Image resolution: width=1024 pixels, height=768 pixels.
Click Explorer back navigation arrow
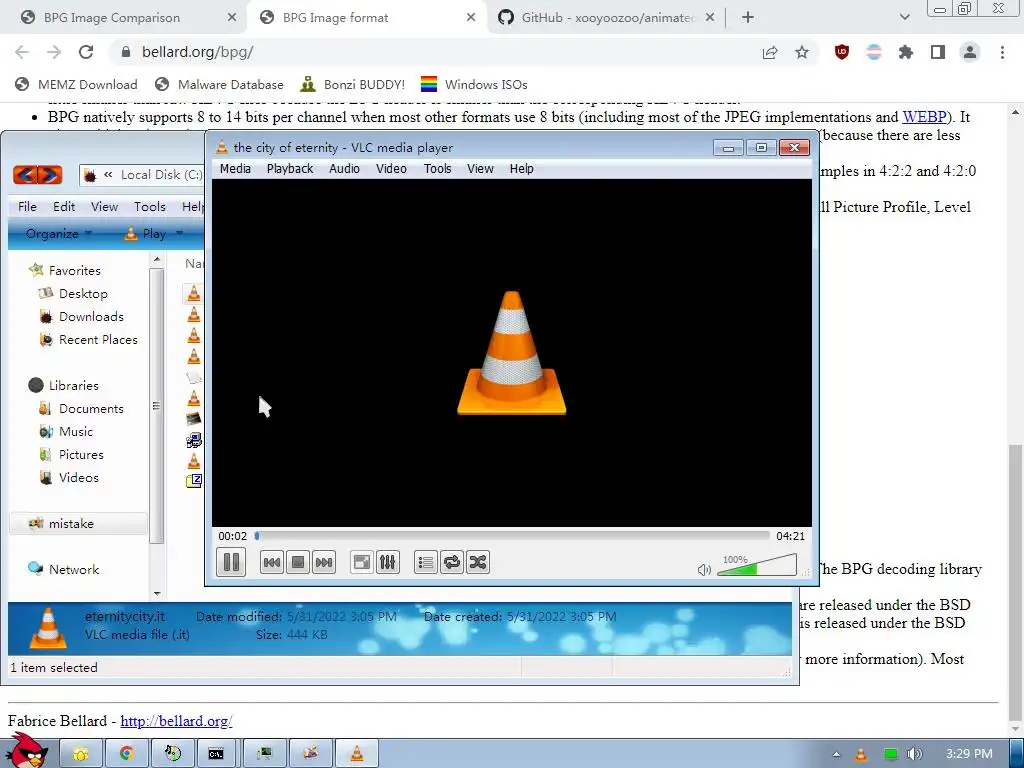(25, 175)
